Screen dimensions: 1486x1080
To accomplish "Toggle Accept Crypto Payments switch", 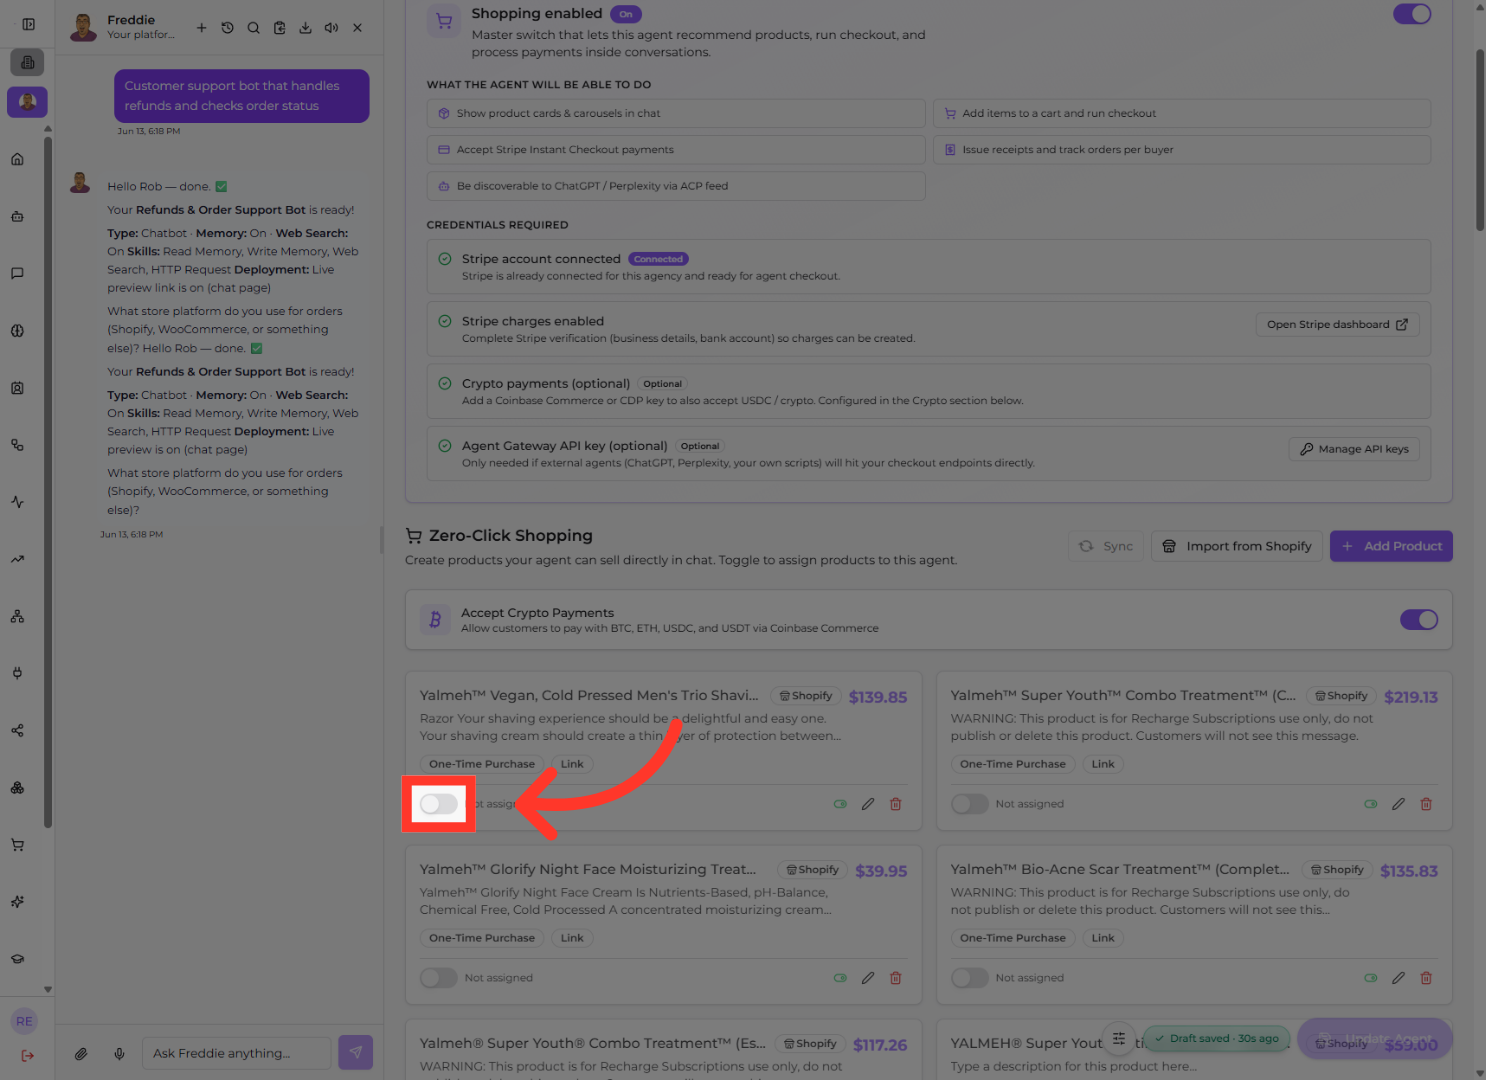I will [x=1418, y=620].
